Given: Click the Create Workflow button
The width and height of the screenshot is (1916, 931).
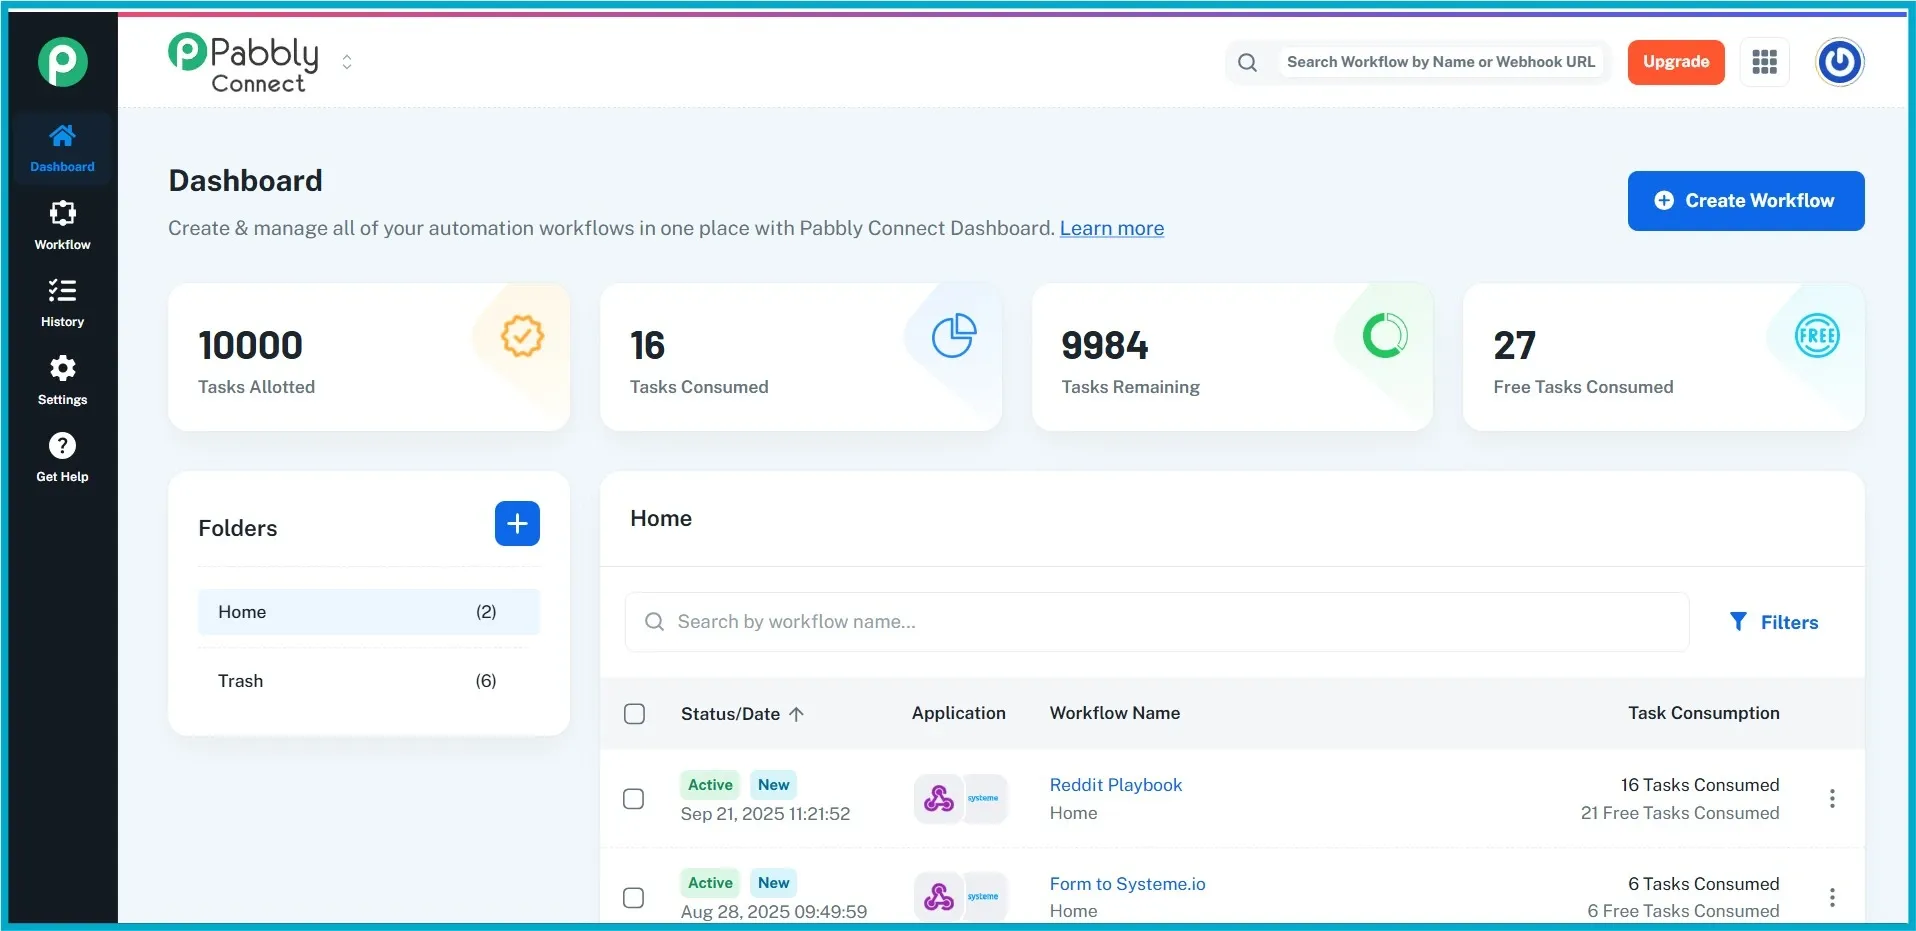Looking at the screenshot, I should [1744, 200].
